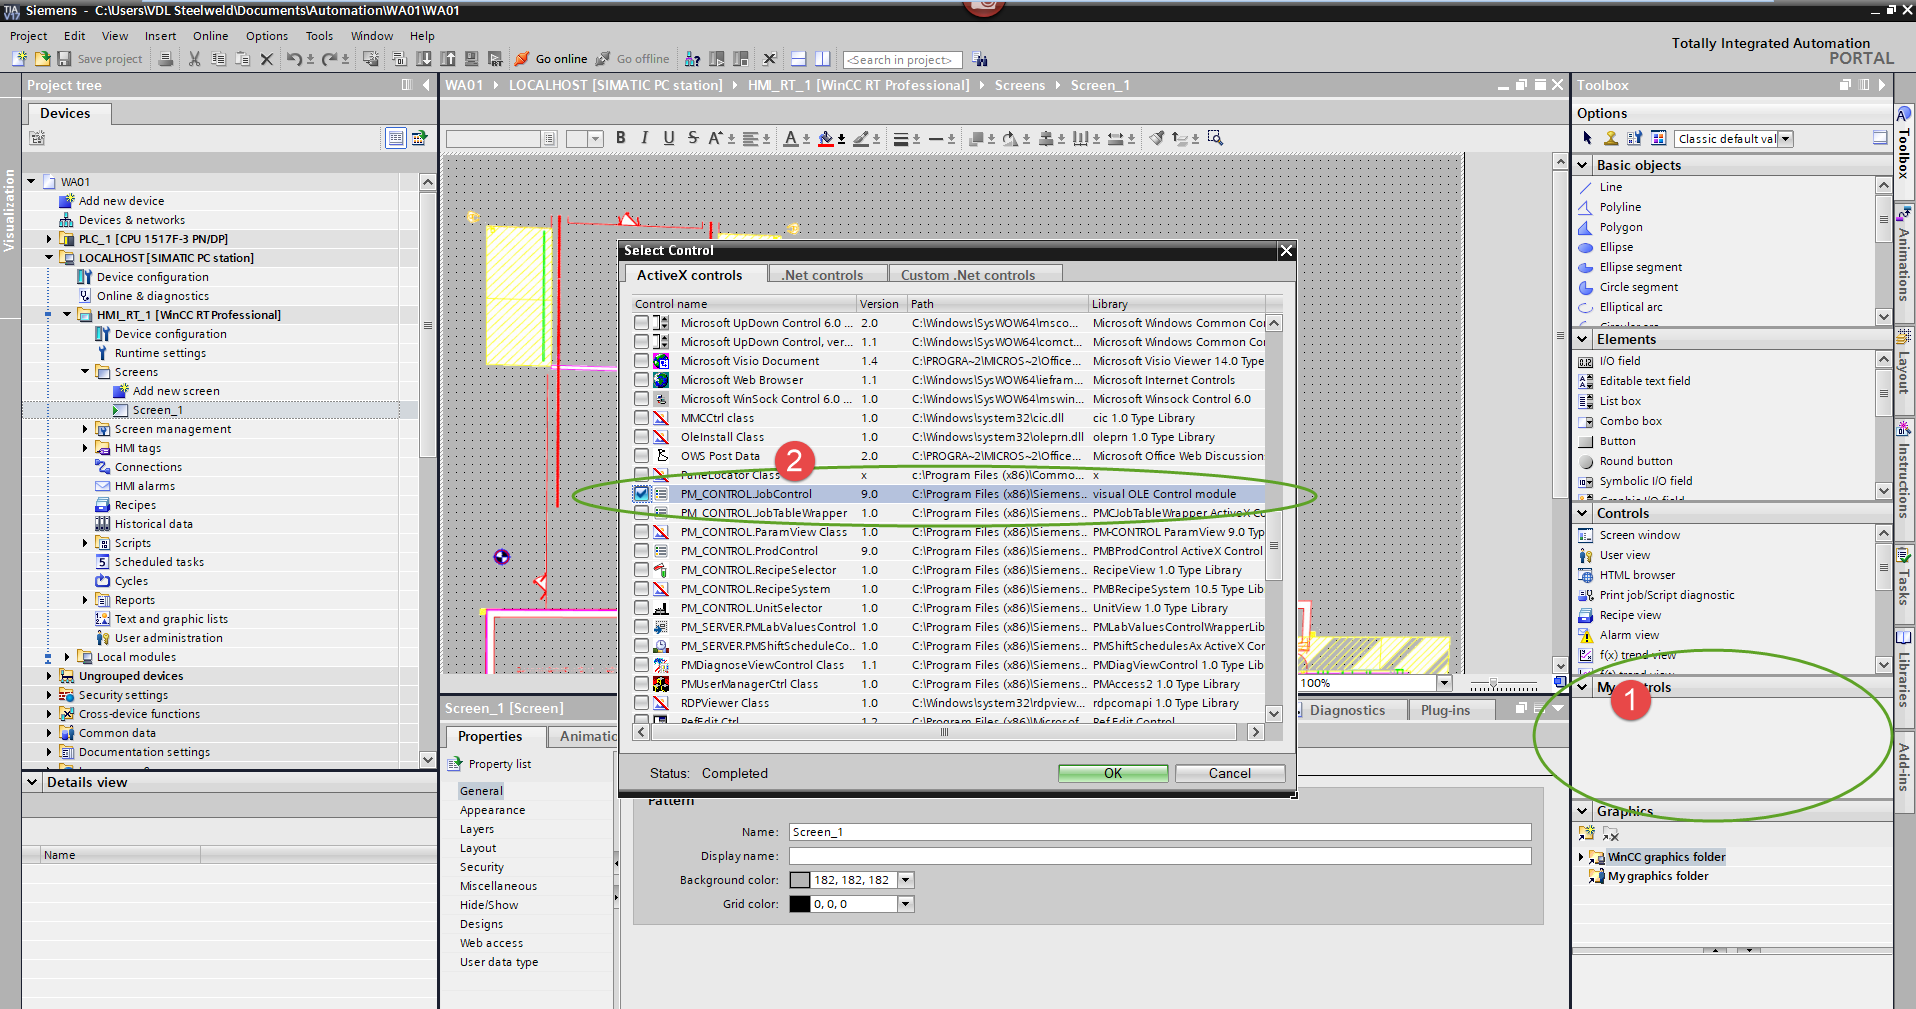Screen dimensions: 1916x1009
Task: Open the Background color dropdown
Action: pos(905,880)
